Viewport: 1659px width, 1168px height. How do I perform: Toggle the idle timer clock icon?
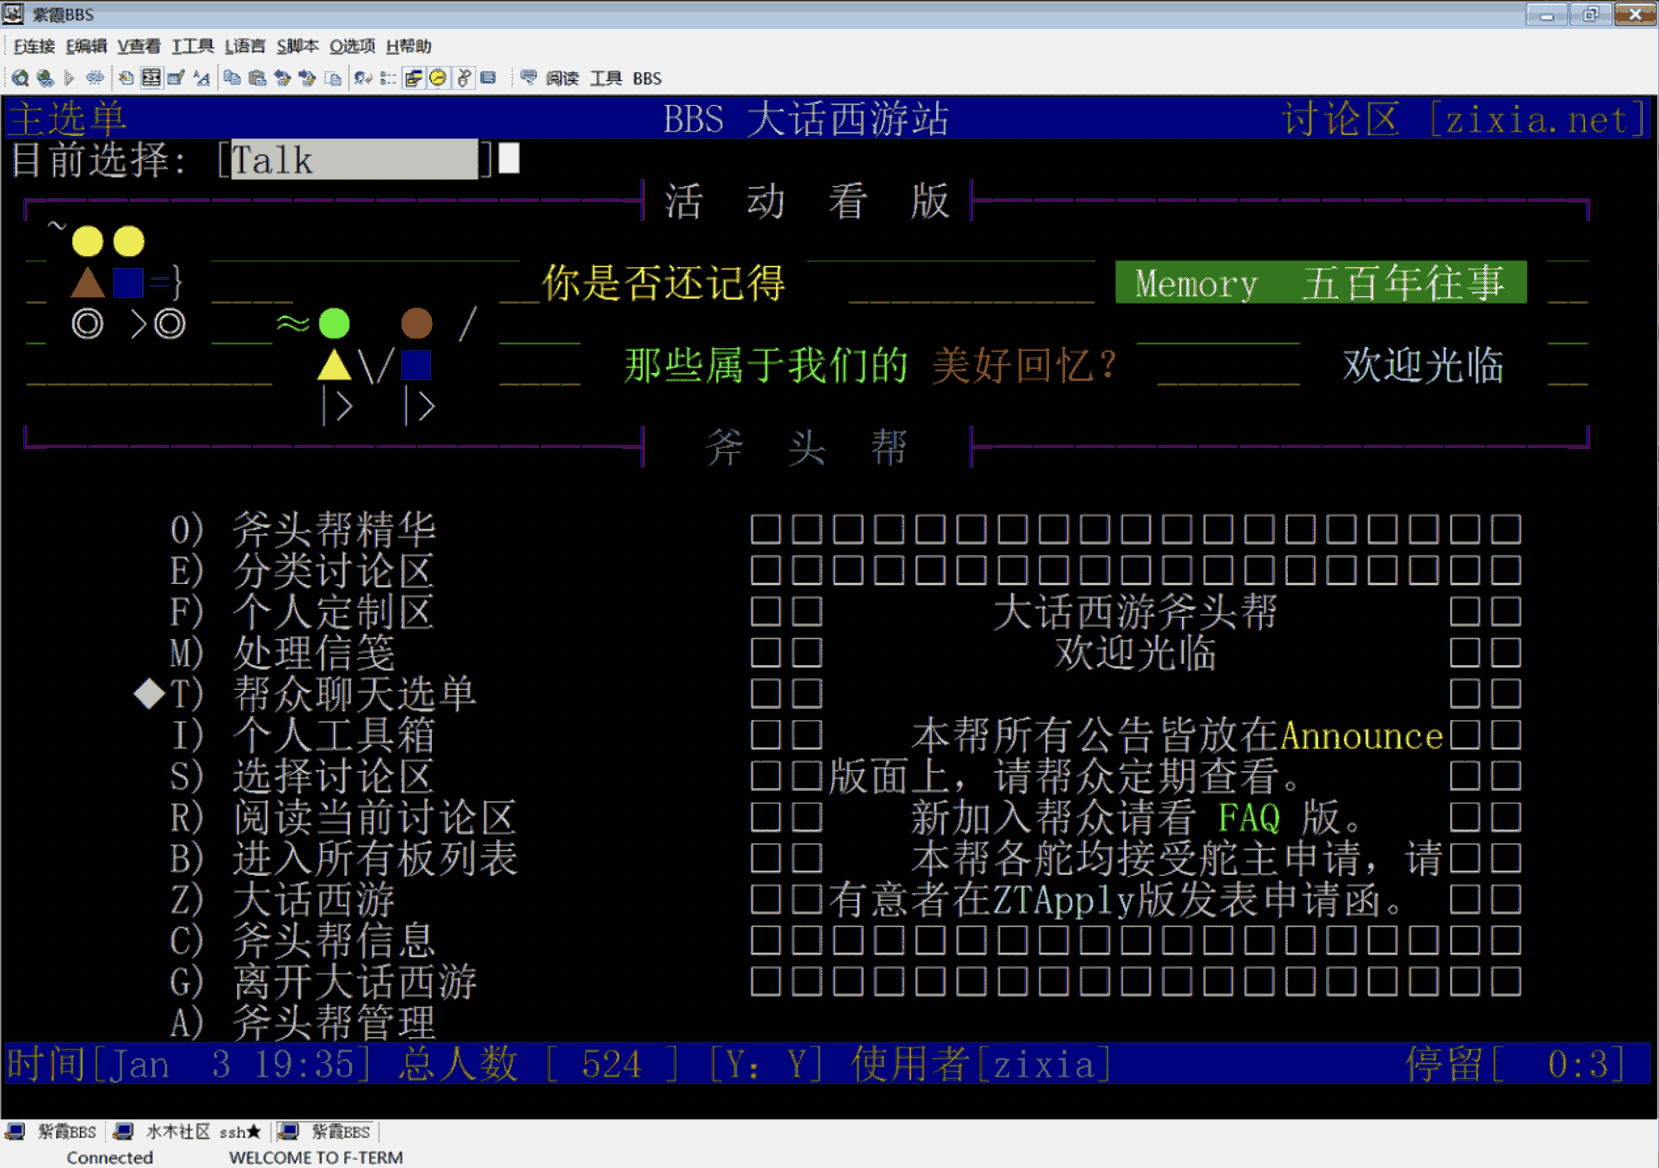438,77
